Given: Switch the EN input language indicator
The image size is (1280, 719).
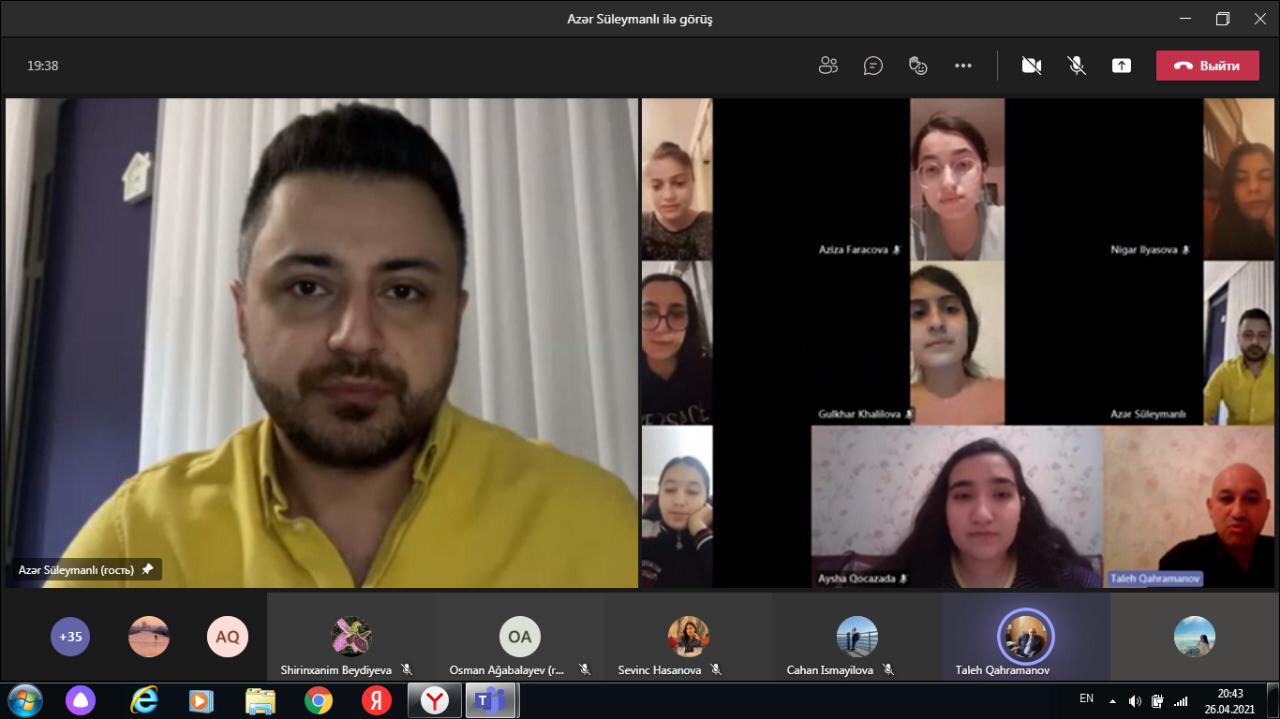Looking at the screenshot, I should point(1086,699).
